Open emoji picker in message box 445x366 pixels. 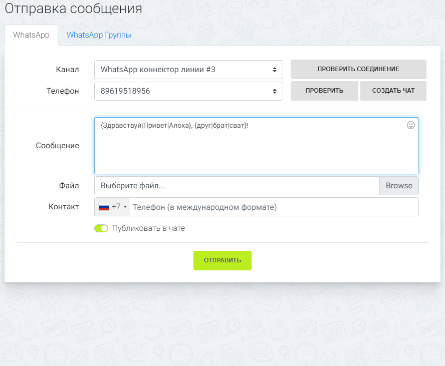(411, 125)
